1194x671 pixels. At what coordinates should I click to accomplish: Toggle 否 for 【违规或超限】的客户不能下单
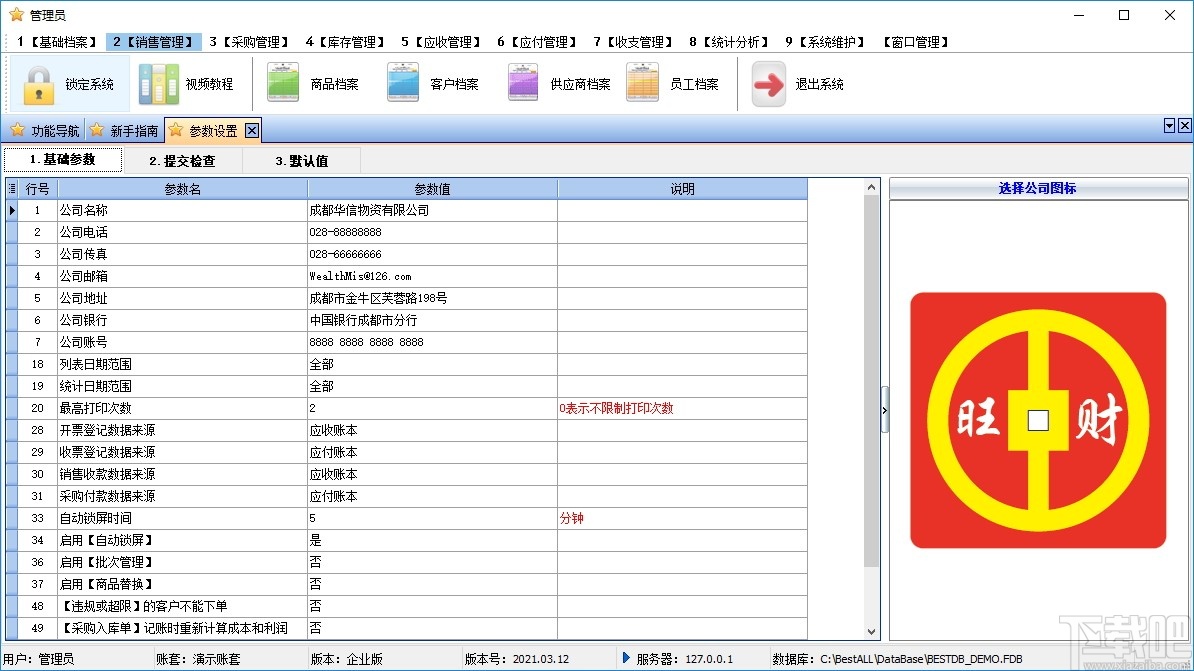[x=433, y=607]
